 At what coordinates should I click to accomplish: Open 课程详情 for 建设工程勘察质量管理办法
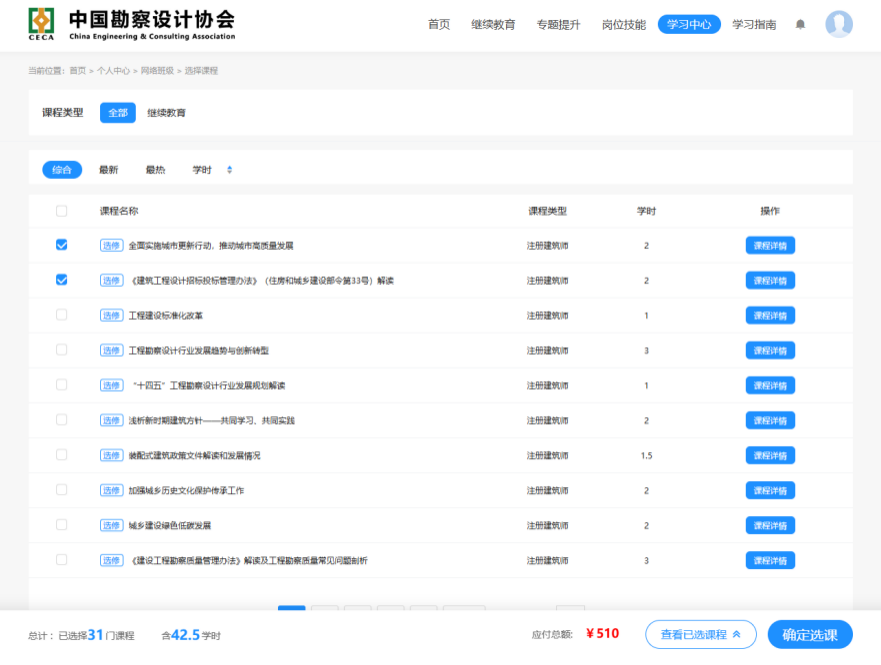coord(770,560)
